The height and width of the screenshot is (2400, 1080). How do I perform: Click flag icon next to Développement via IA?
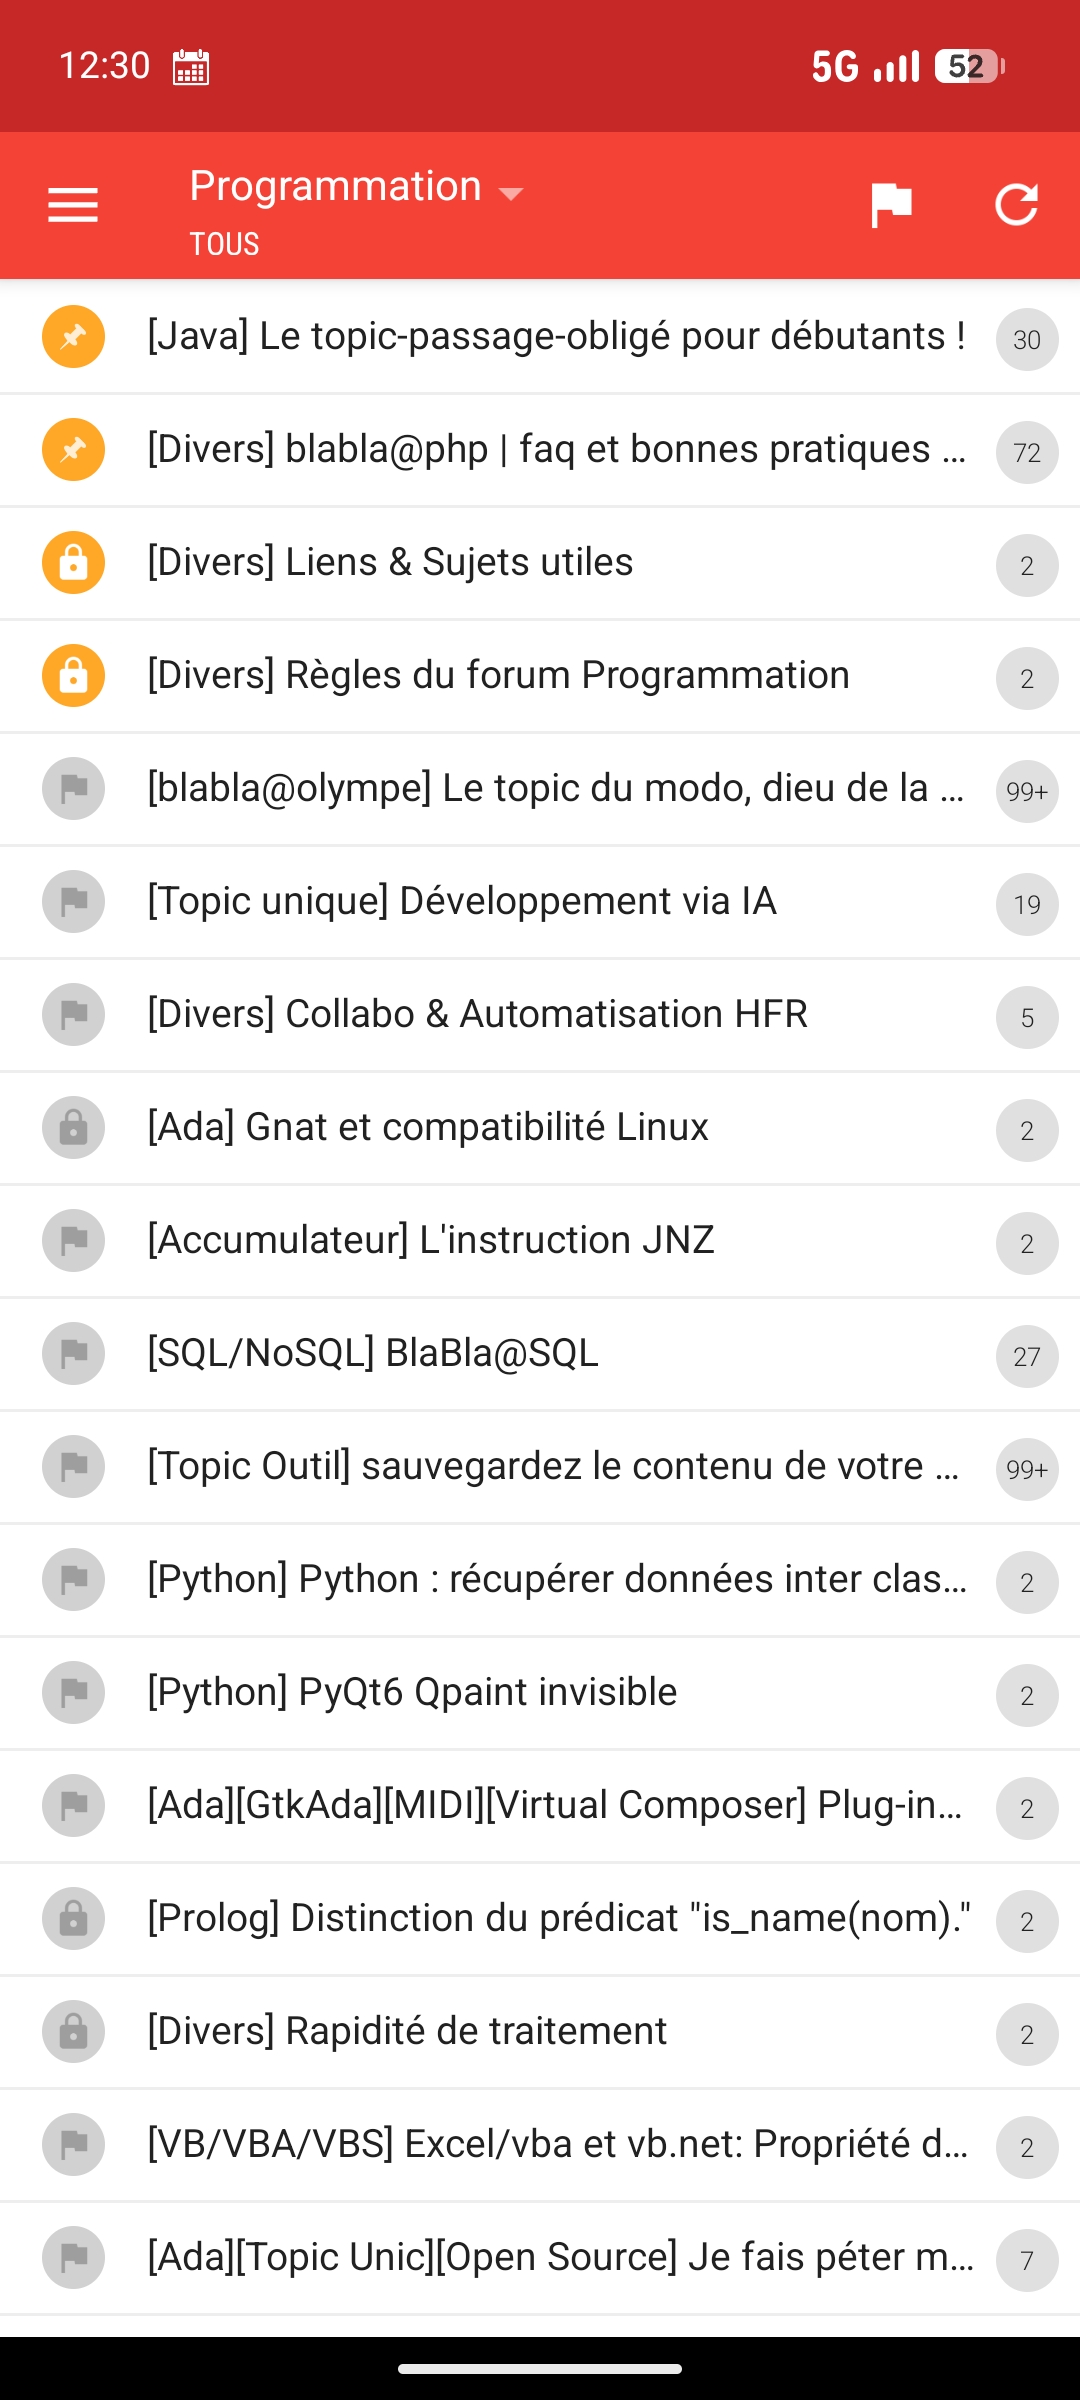point(73,901)
